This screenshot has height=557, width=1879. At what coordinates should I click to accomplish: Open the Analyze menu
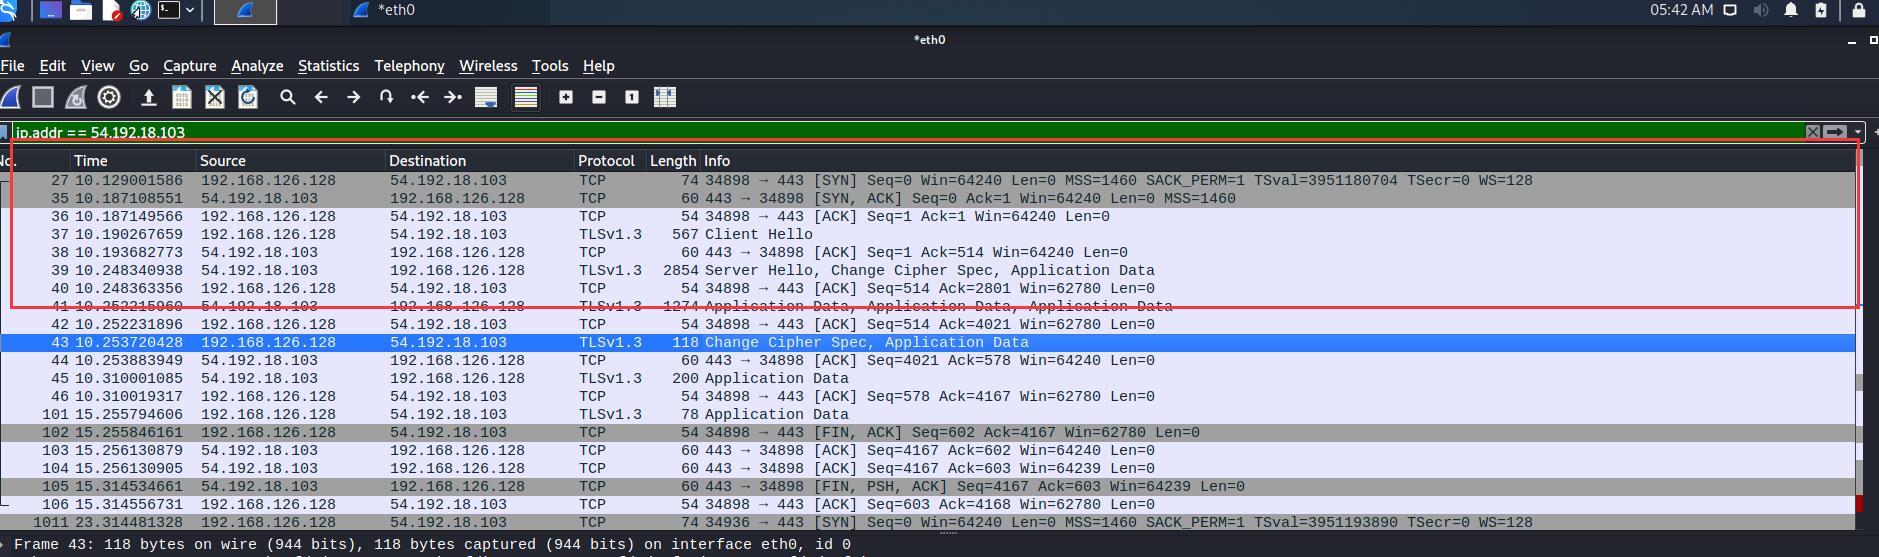point(257,66)
